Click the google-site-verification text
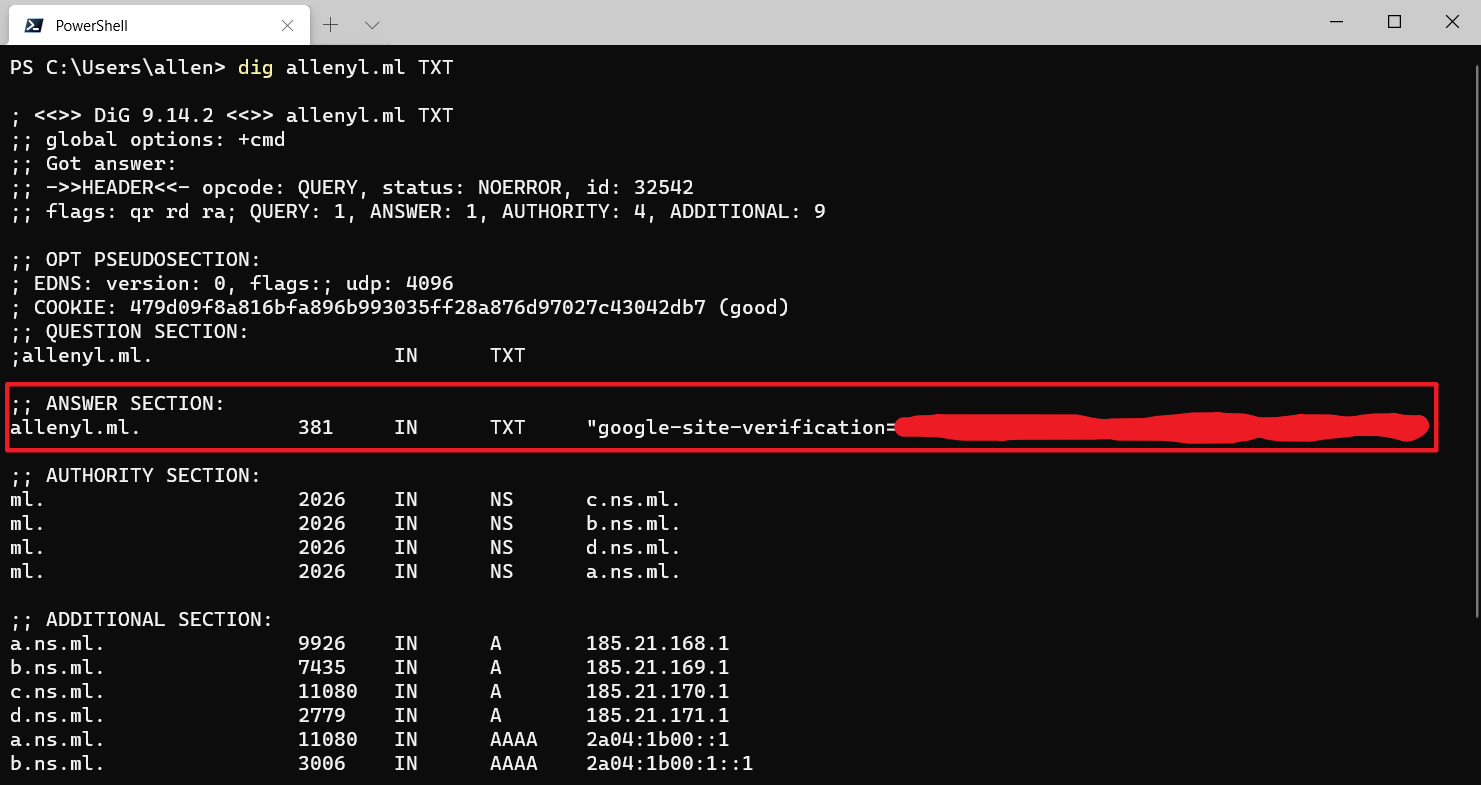This screenshot has height=785, width=1481. pyautogui.click(x=740, y=428)
